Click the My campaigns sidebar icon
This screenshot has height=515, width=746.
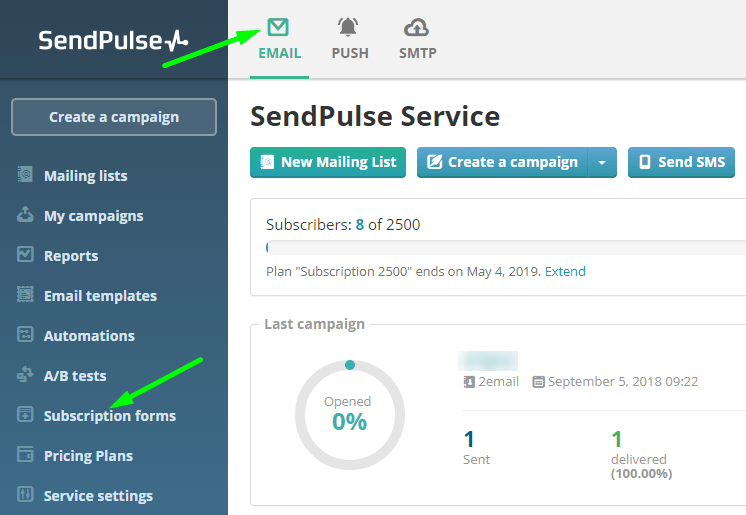point(26,215)
